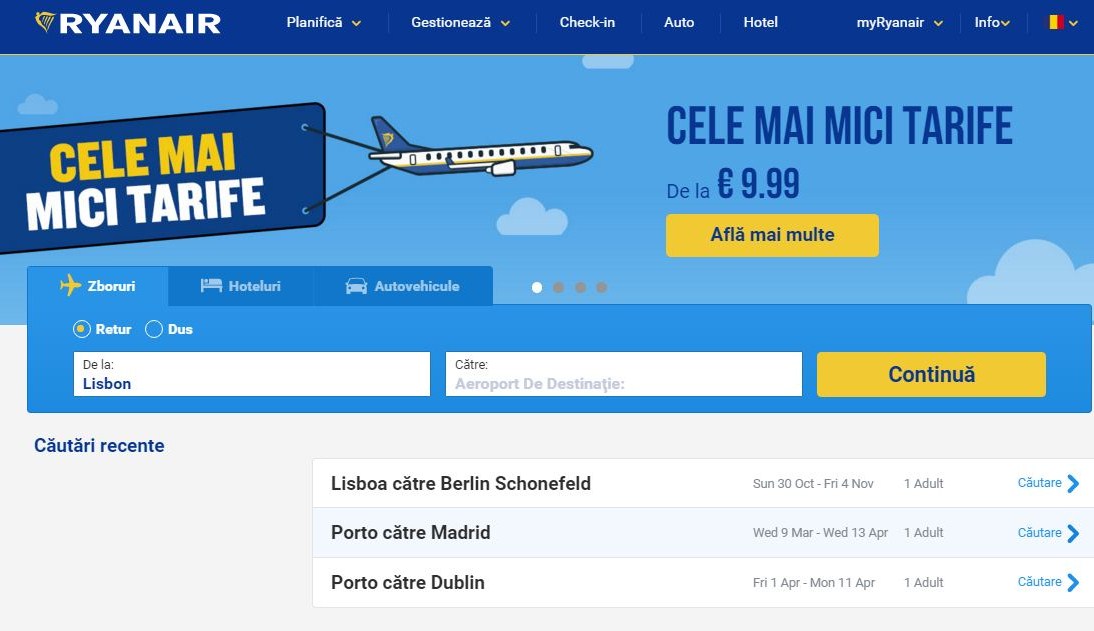Click Check-in in the navigation bar
This screenshot has height=631, width=1094.
587,21
